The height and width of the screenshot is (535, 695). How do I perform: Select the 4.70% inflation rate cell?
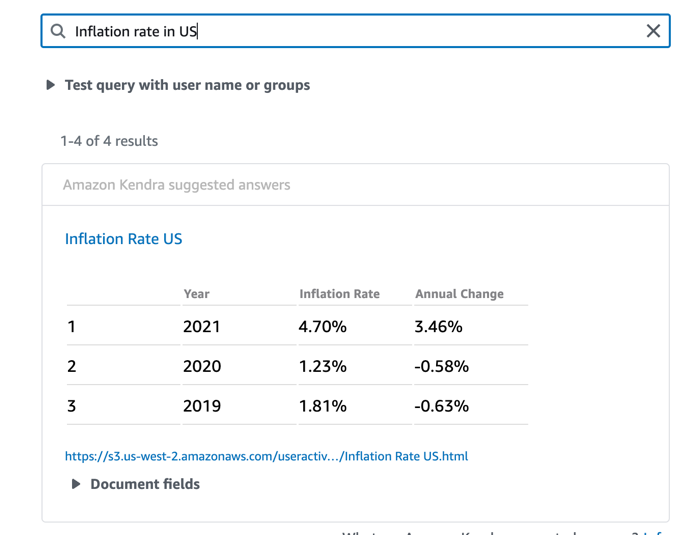coord(322,327)
